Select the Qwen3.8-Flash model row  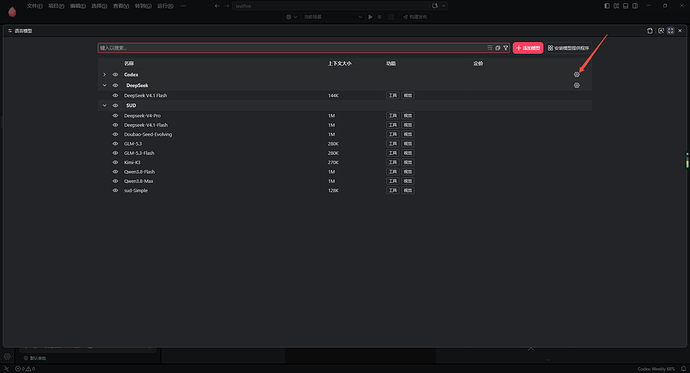(x=345, y=172)
